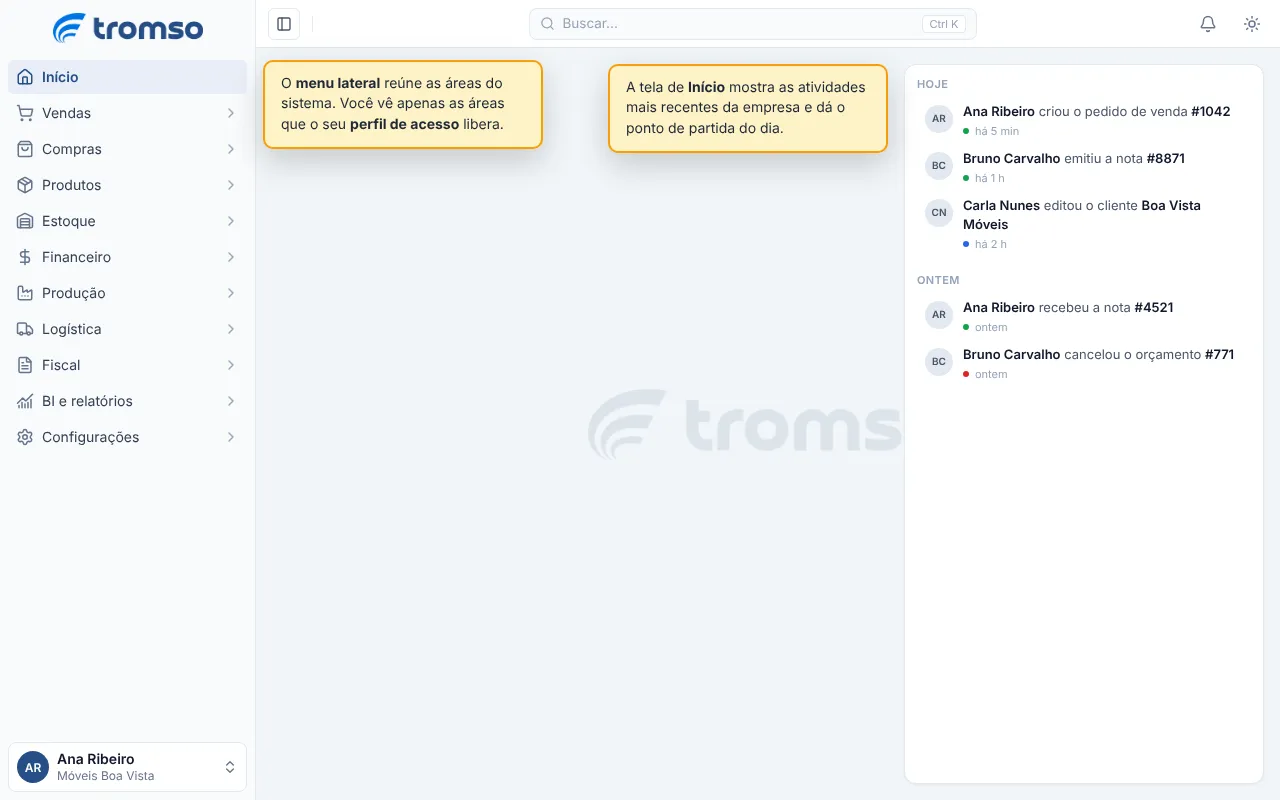Click the Estoque warehouse icon
1280x800 pixels.
pos(25,221)
